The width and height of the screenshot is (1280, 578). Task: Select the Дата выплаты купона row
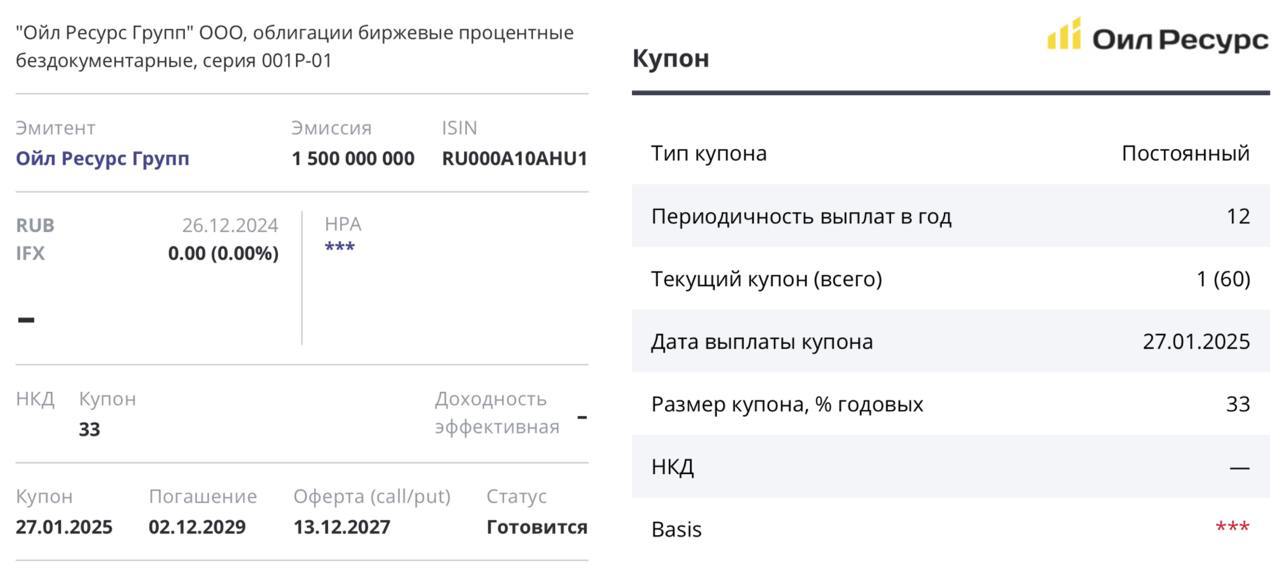pyautogui.click(x=950, y=341)
